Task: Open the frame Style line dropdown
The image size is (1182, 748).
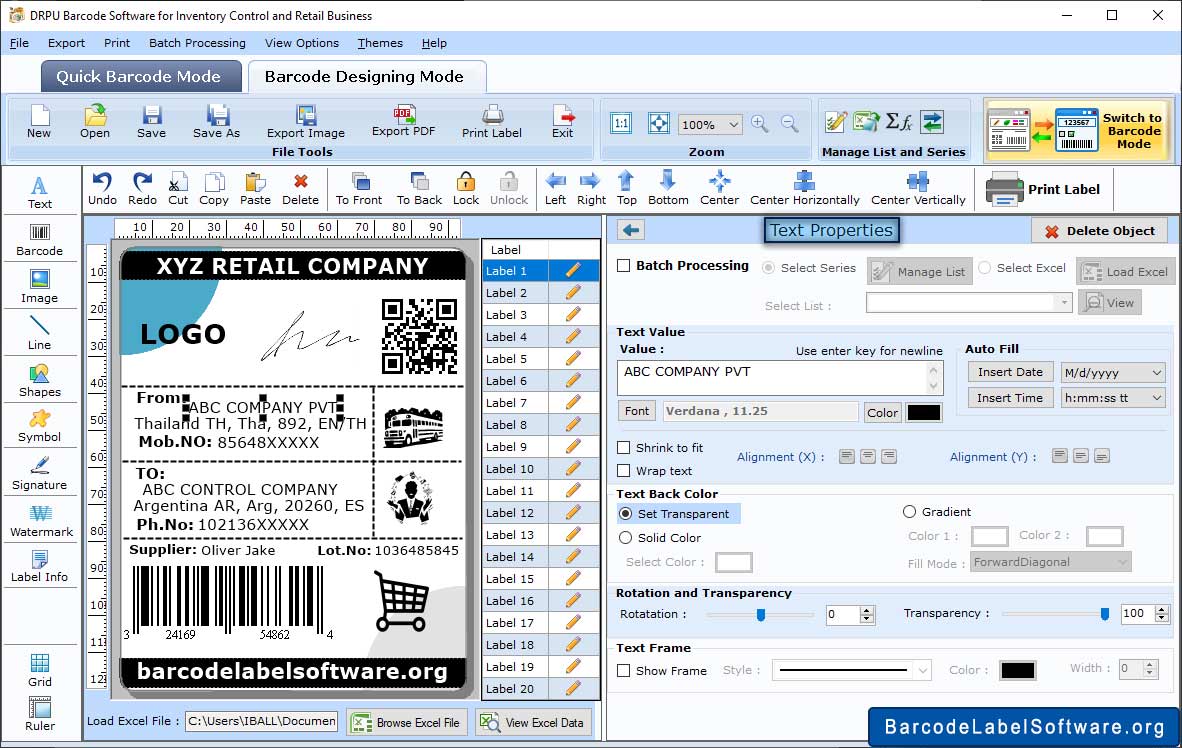Action: coord(923,670)
